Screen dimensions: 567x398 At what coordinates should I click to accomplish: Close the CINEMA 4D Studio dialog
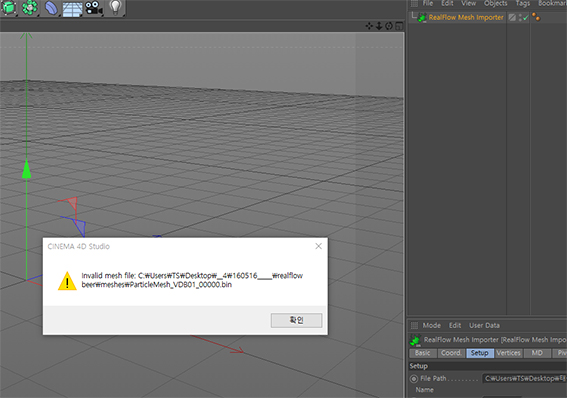pyautogui.click(x=318, y=246)
